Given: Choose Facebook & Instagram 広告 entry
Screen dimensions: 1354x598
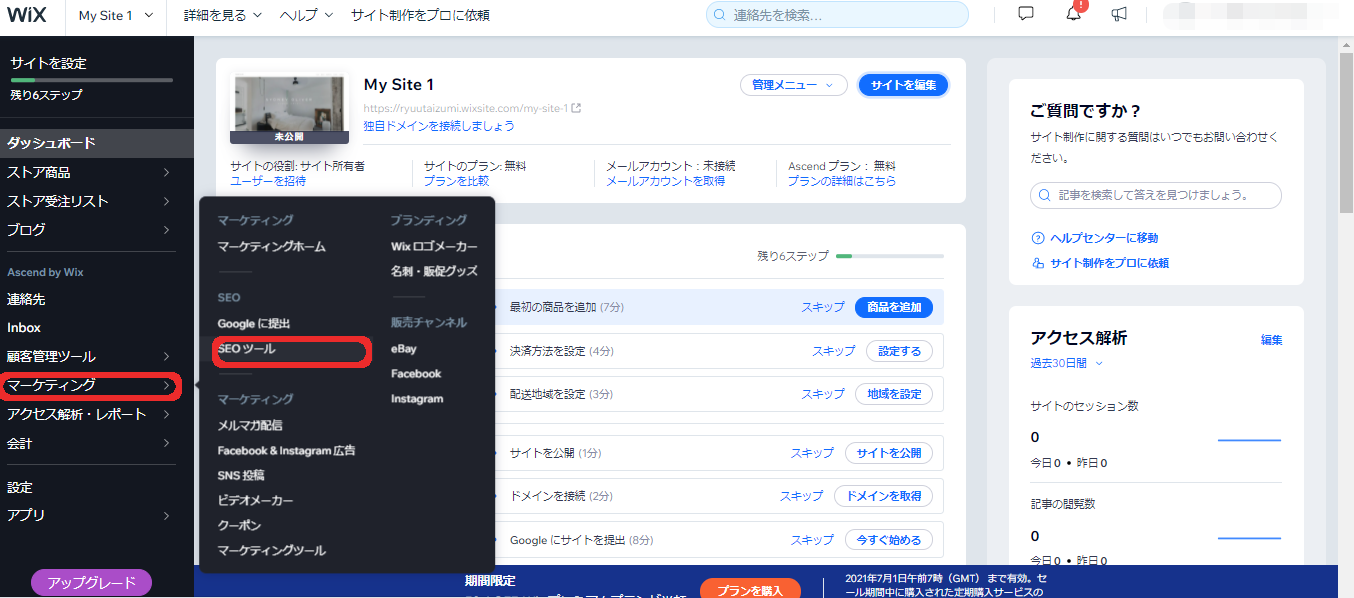Looking at the screenshot, I should (x=286, y=450).
